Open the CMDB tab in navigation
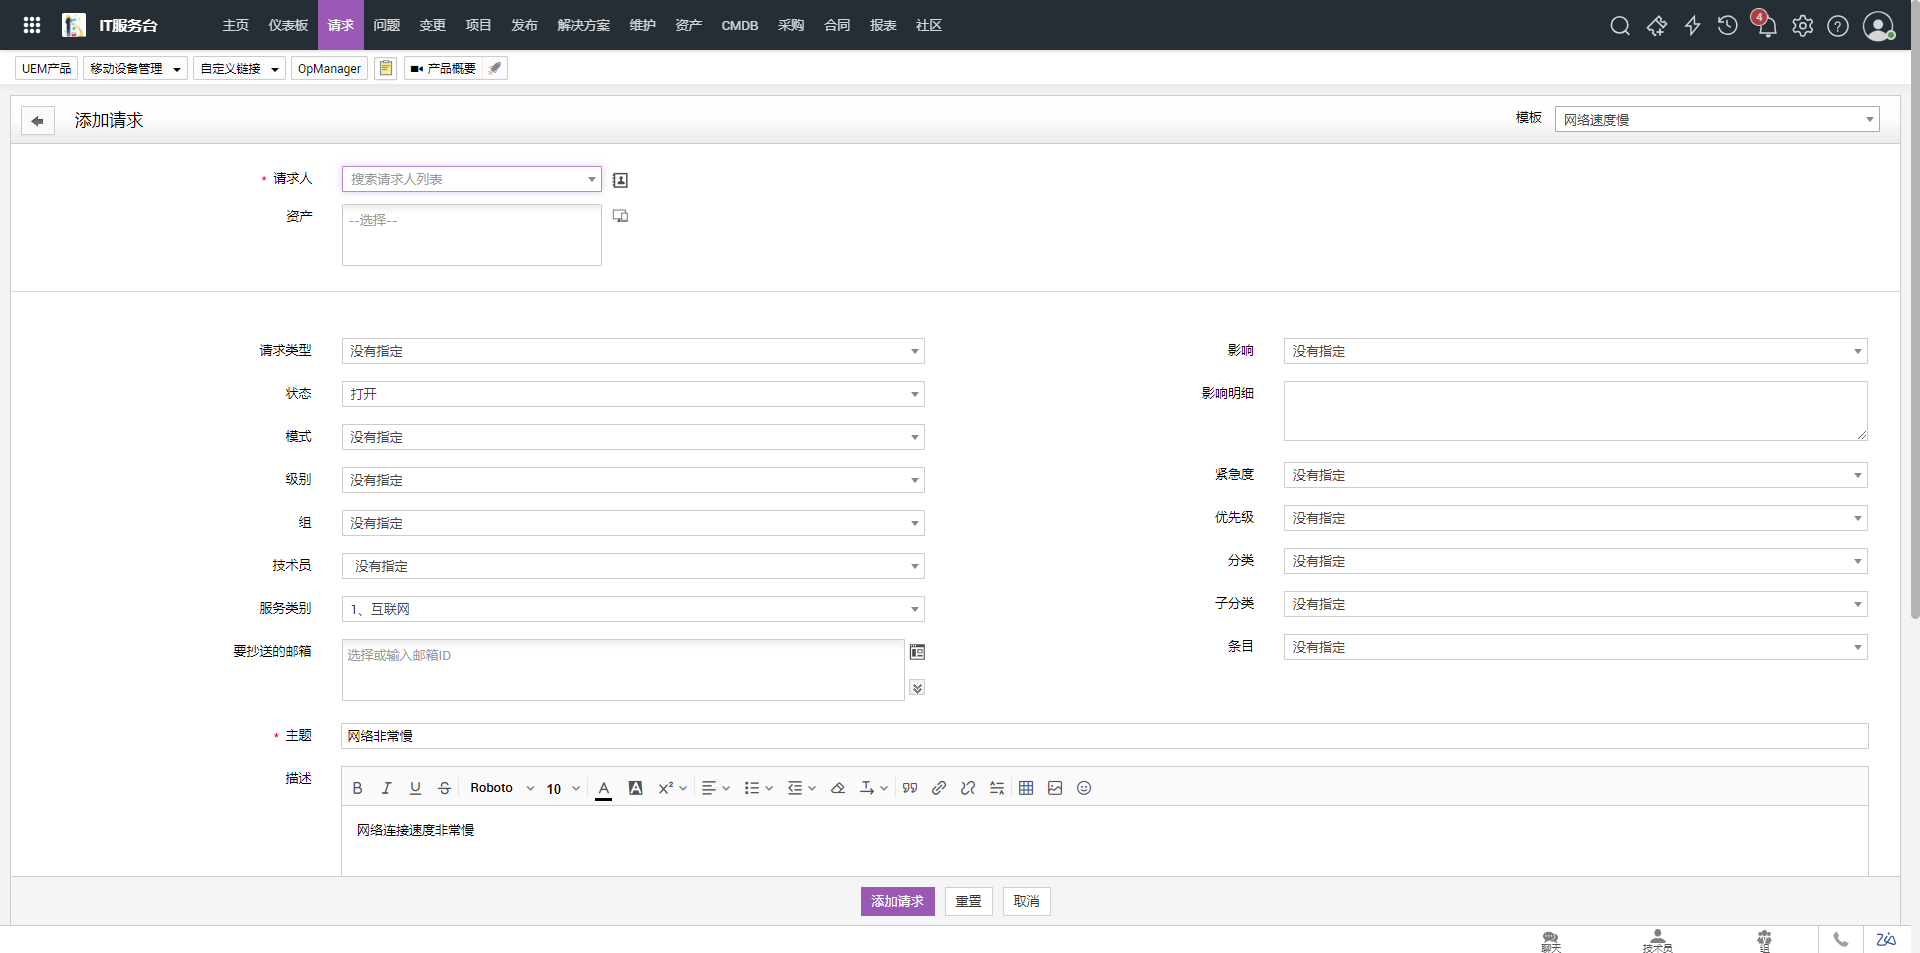Viewport: 1920px width, 953px height. [x=739, y=25]
